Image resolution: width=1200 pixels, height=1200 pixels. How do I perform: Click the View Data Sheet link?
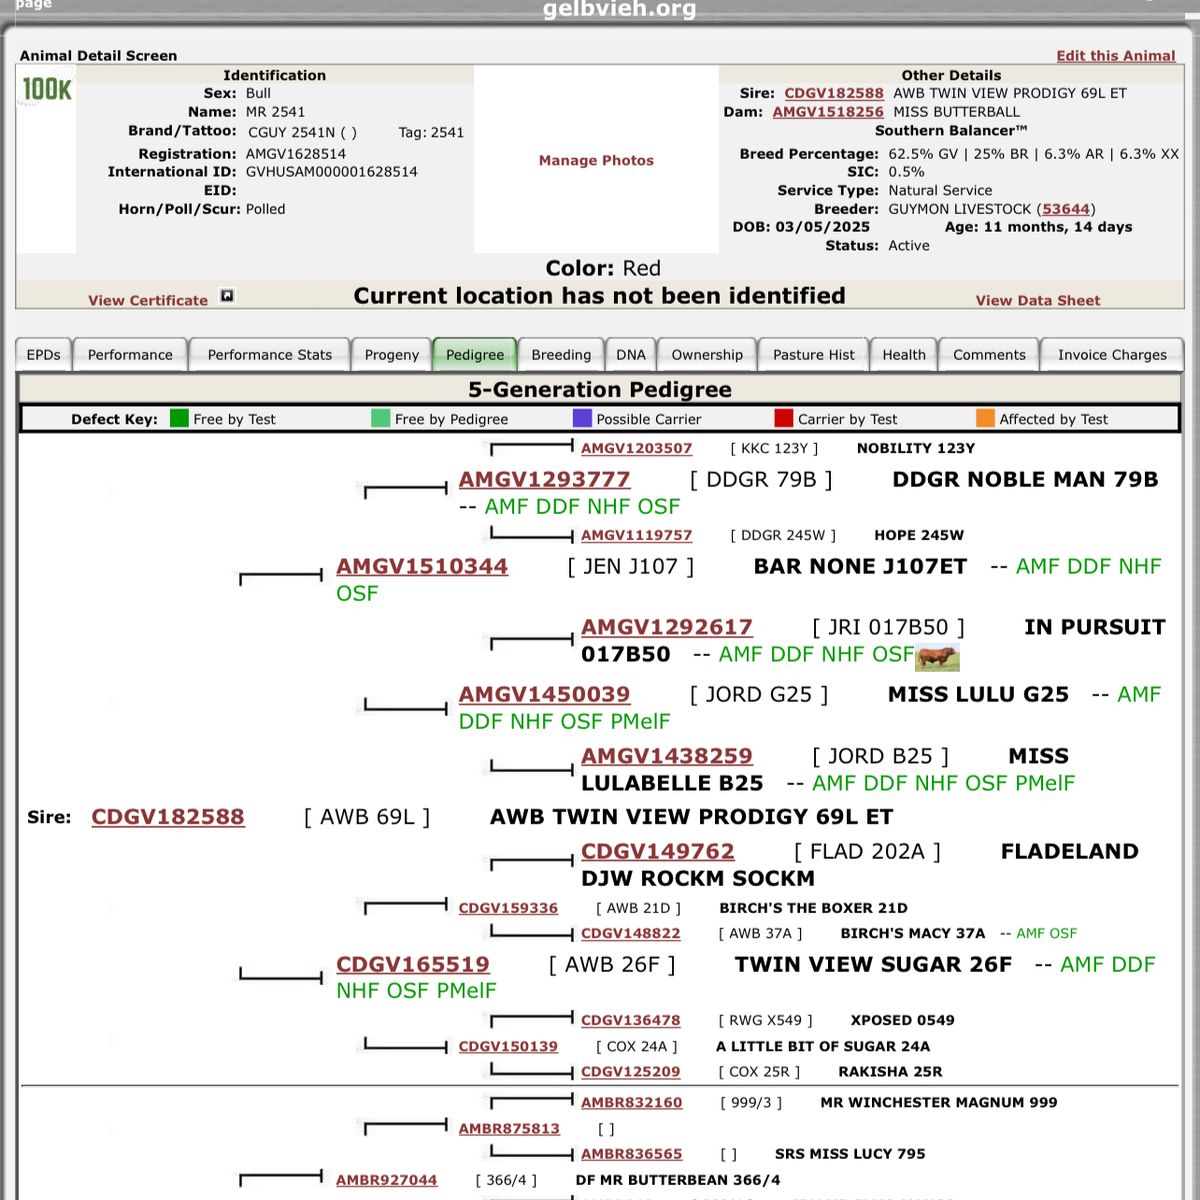click(x=1038, y=300)
